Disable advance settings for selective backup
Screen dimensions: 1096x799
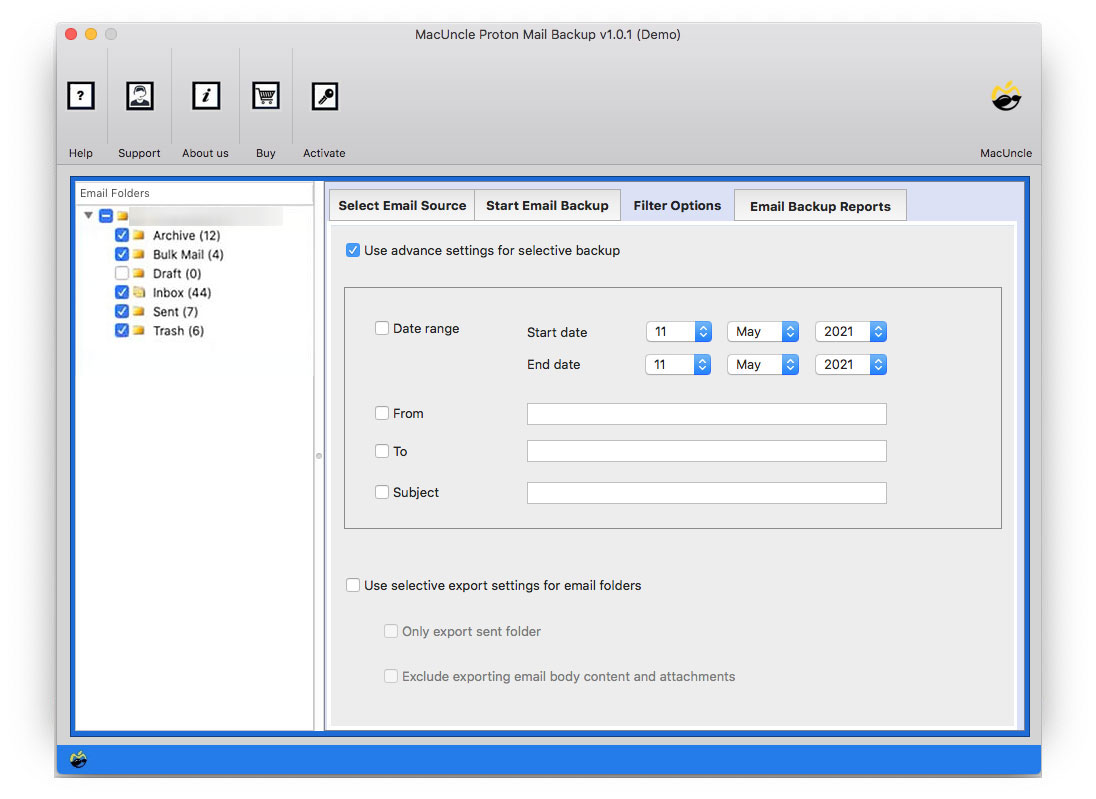coord(353,250)
